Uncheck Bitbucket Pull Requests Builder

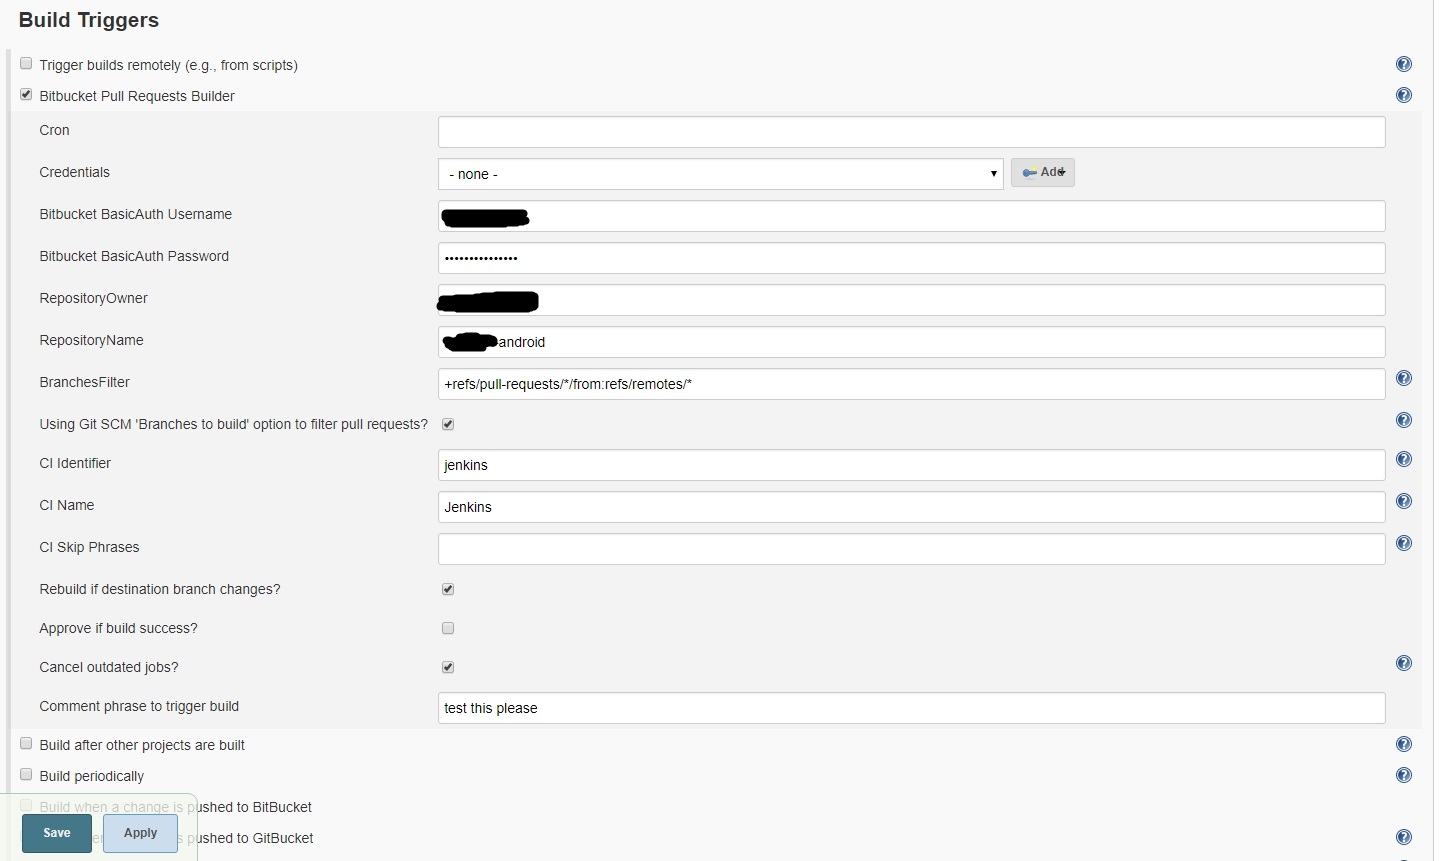point(26,95)
